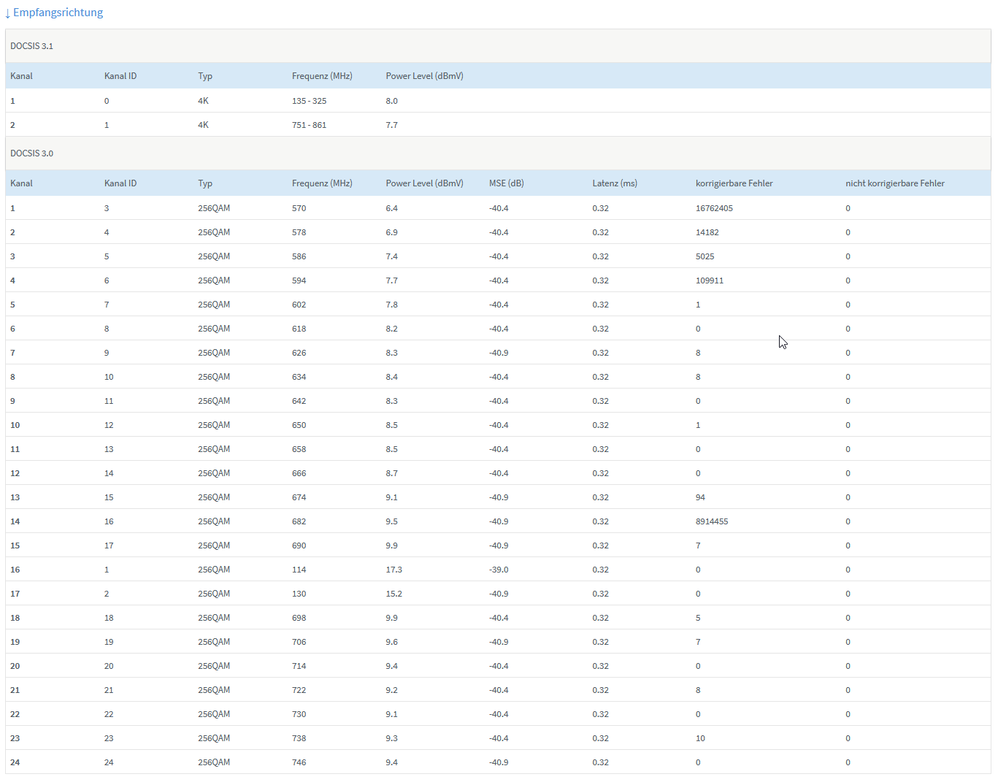Select the 15.2 power level value
Viewport: 998px width, 780px height.
click(394, 593)
